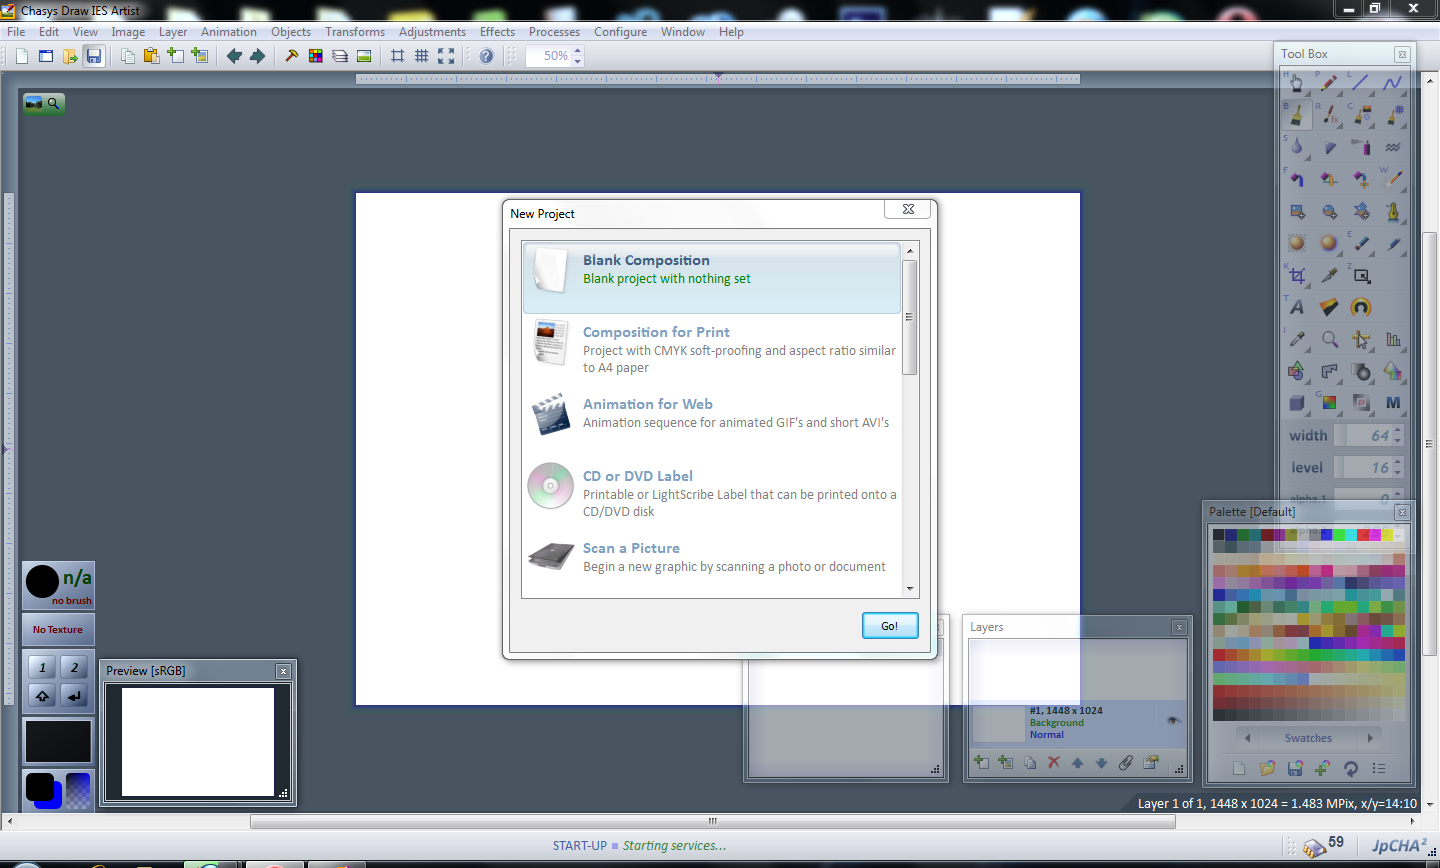This screenshot has height=868, width=1440.
Task: Select the 3D cube tool in Tool Box
Action: (1297, 403)
